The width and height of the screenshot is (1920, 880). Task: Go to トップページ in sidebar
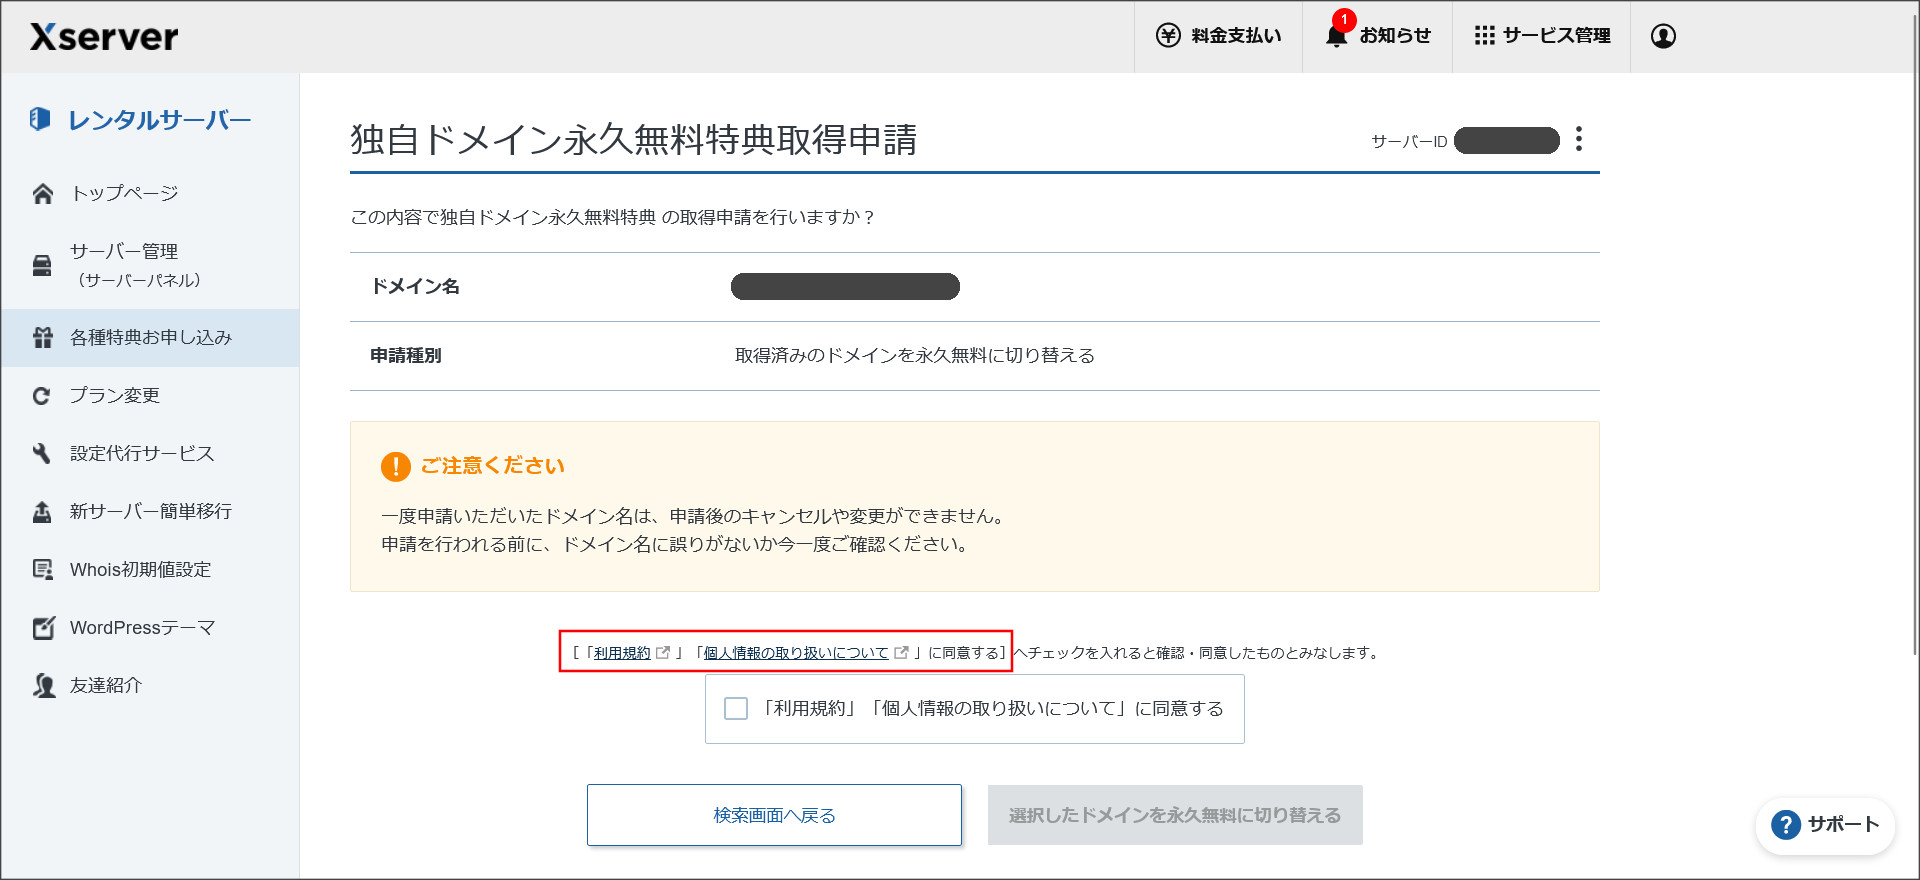150,193
